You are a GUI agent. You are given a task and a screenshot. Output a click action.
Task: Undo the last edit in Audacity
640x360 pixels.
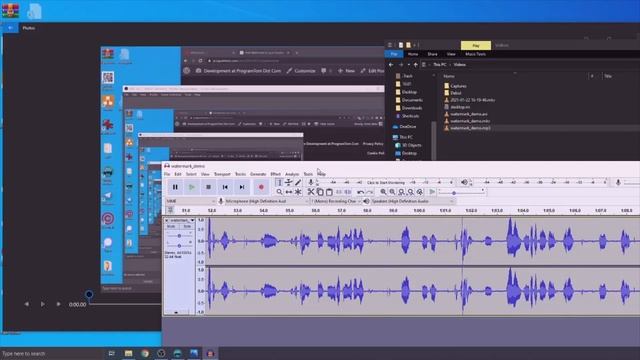[360, 192]
